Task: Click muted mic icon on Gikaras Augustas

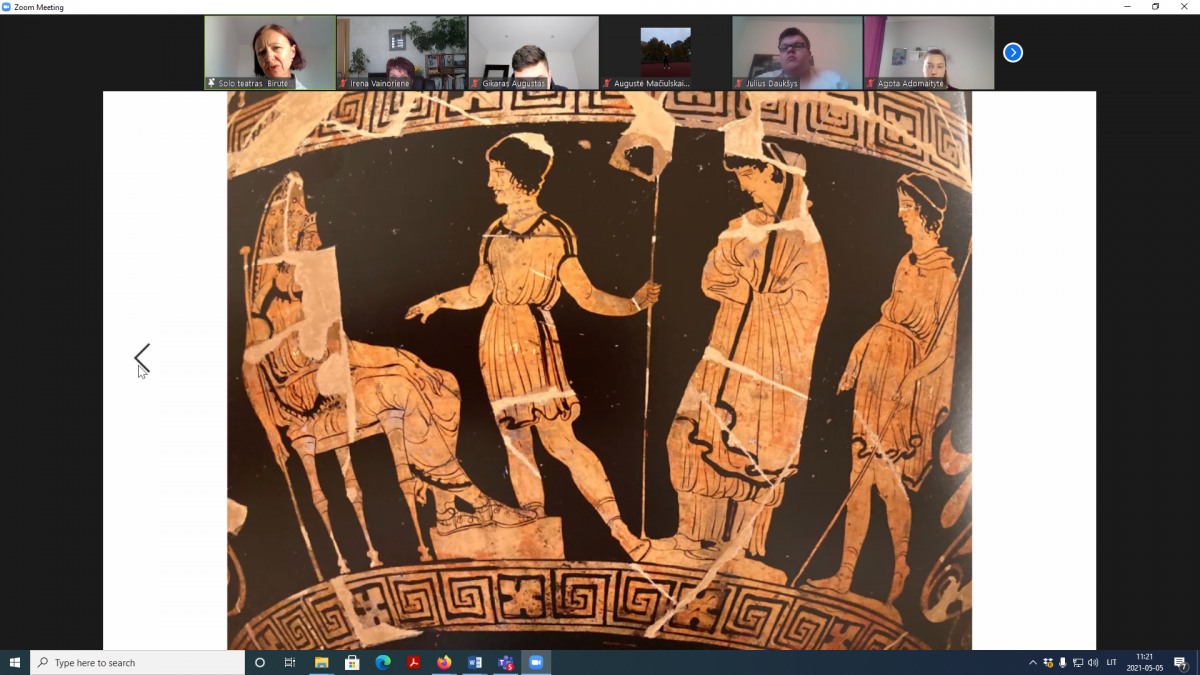Action: [476, 83]
